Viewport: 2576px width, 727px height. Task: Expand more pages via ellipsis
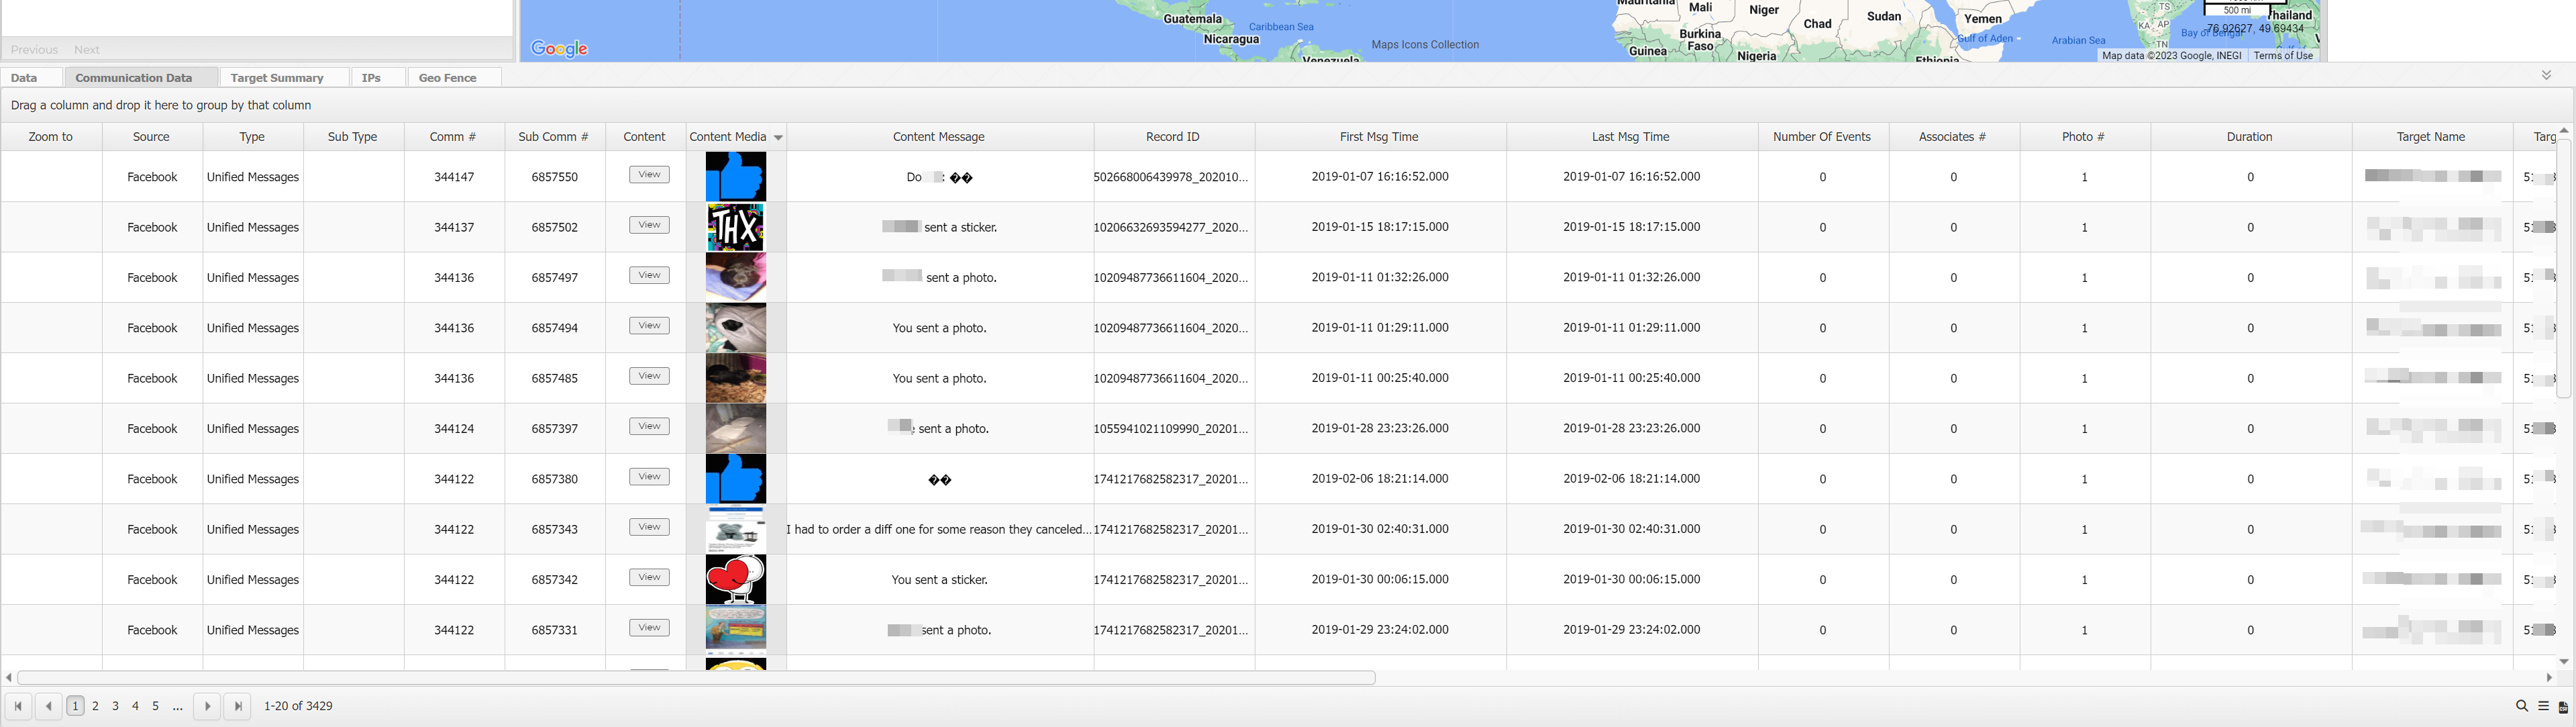point(178,706)
